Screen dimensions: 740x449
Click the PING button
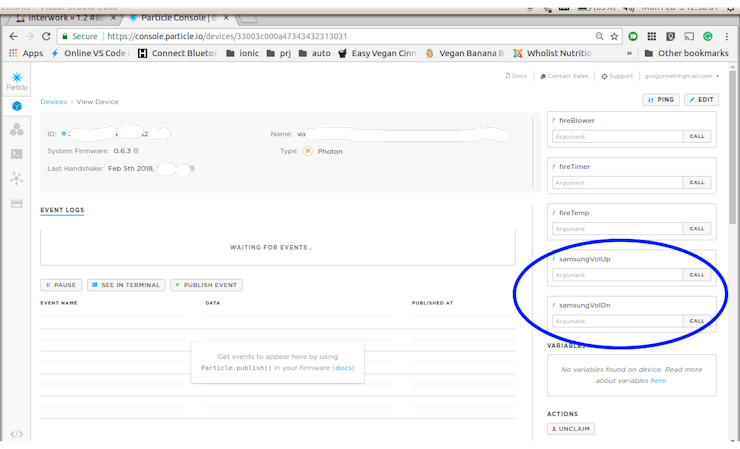click(661, 100)
